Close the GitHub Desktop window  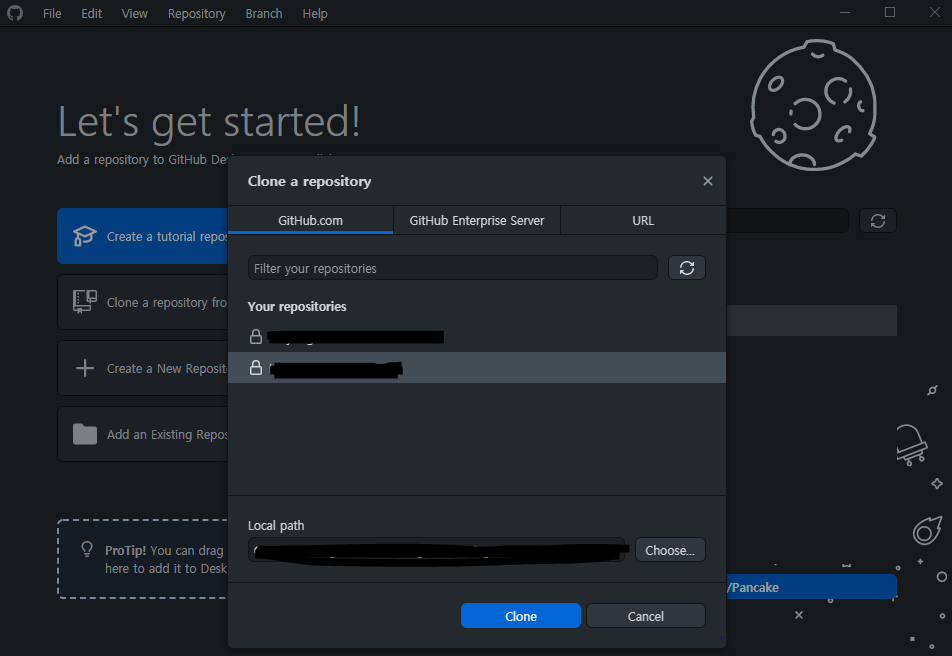(934, 13)
